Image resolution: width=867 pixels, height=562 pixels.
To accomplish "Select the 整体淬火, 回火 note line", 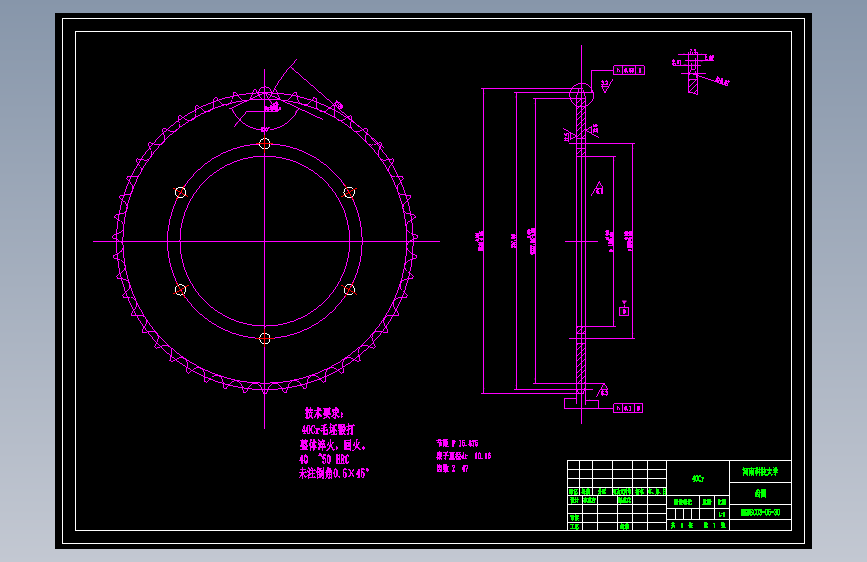I will coord(333,445).
